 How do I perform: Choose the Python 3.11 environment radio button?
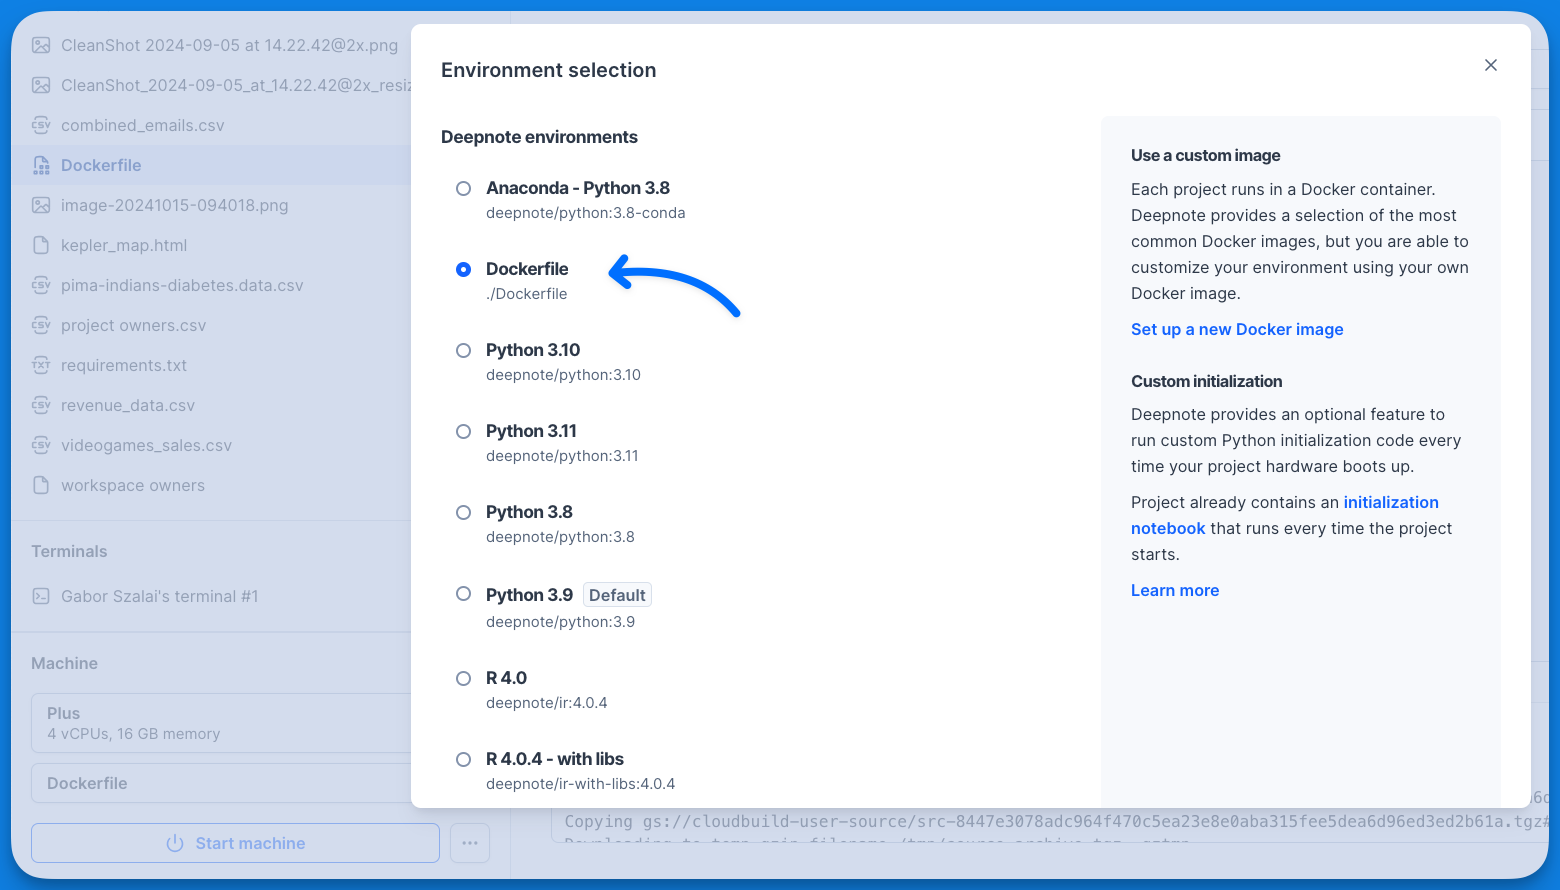[x=463, y=431]
